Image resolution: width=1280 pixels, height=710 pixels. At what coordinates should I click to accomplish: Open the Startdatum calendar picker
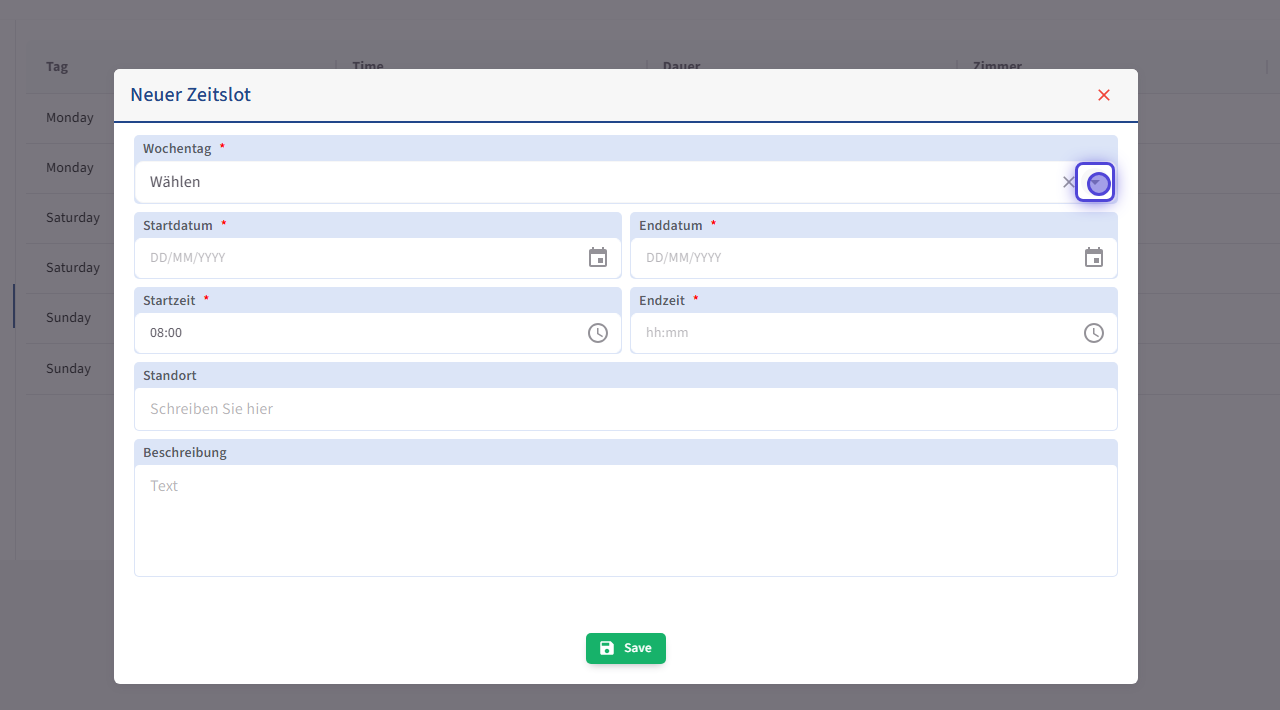[598, 258]
